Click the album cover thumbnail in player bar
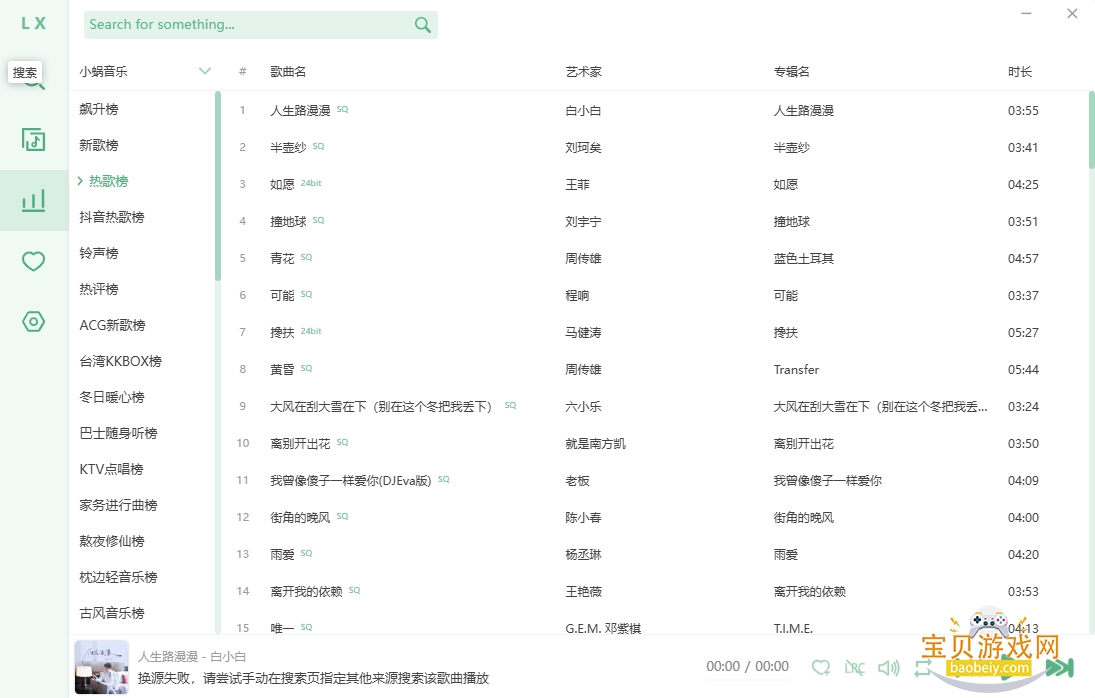The height and width of the screenshot is (698, 1095). [101, 667]
